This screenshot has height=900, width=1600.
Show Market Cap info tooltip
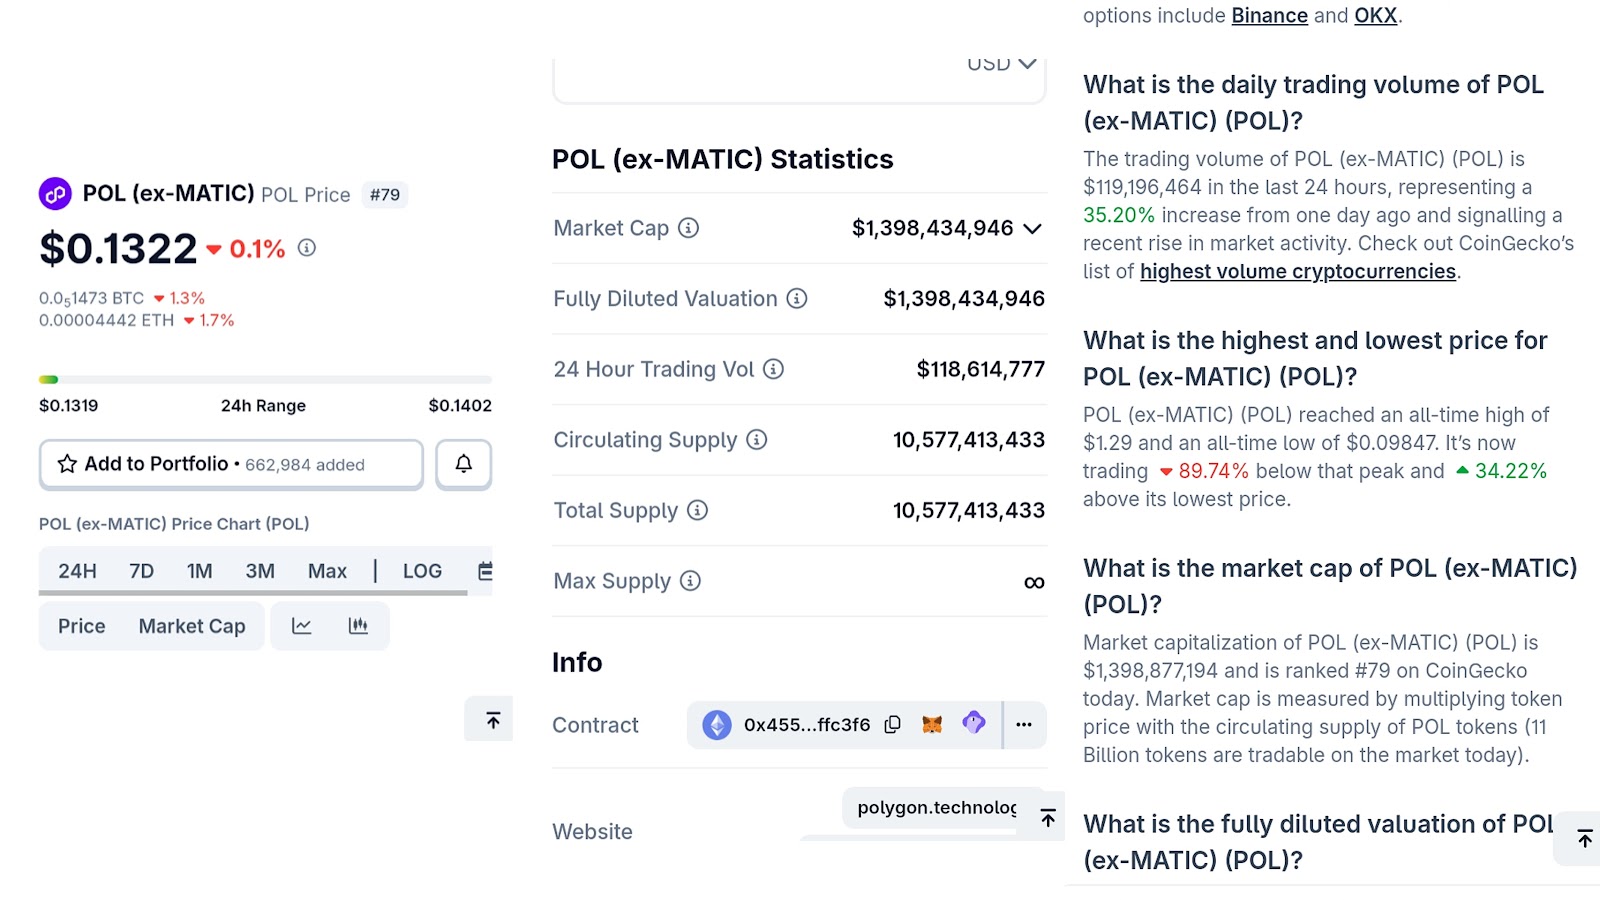pos(689,228)
